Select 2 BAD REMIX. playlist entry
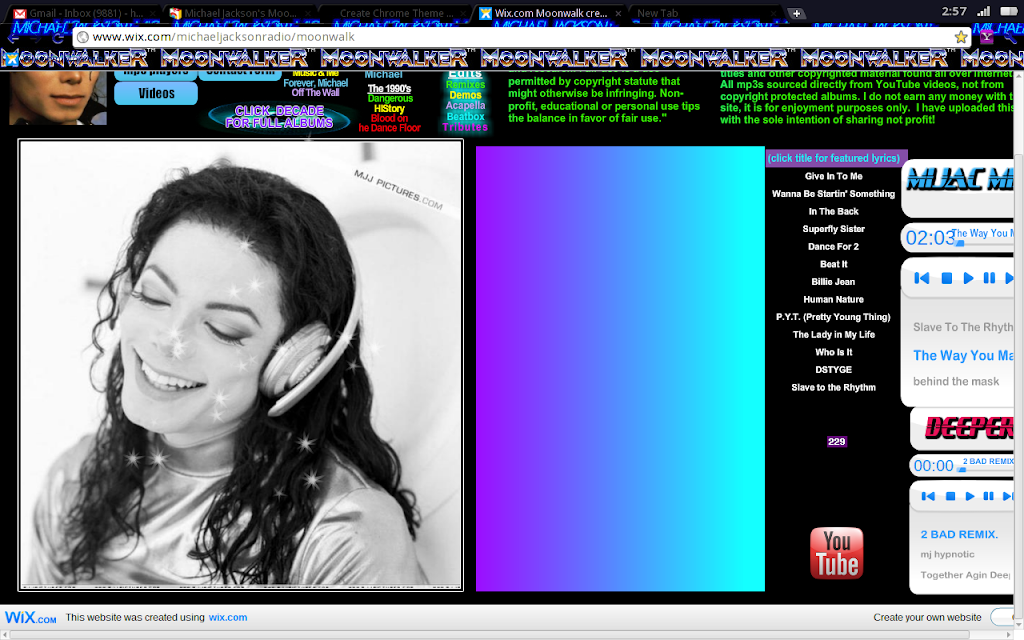The width and height of the screenshot is (1024, 640). tap(959, 534)
